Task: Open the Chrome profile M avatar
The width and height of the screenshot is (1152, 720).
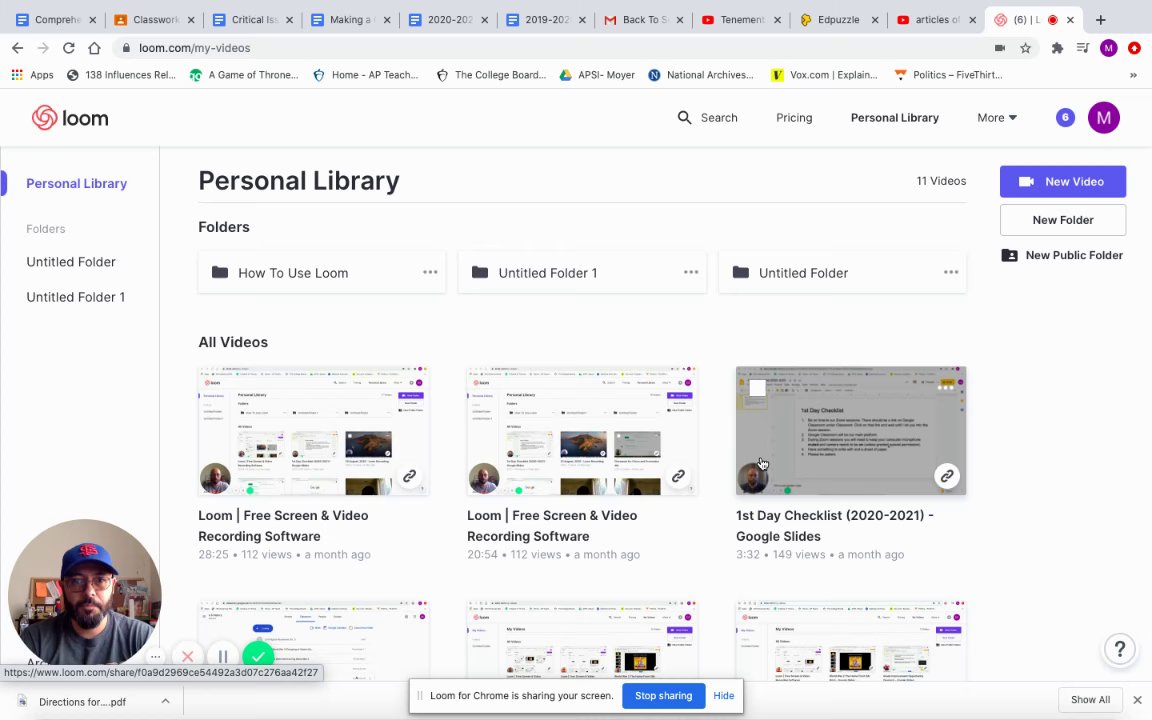Action: tap(1109, 48)
